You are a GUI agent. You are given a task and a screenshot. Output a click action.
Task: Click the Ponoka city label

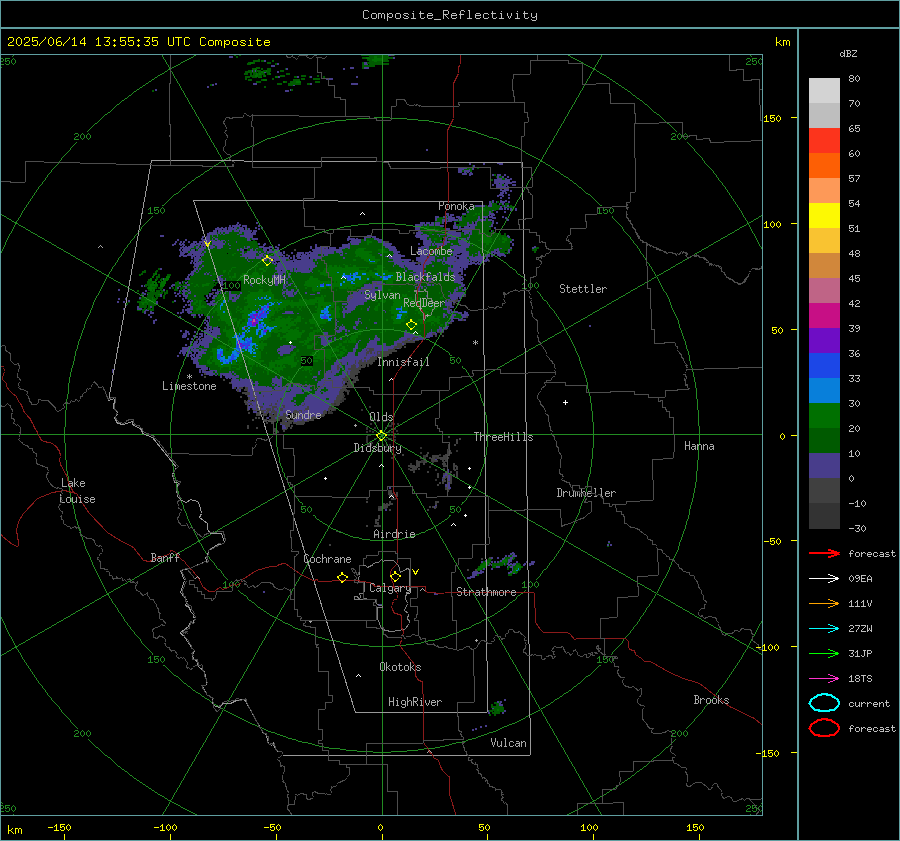coord(456,206)
